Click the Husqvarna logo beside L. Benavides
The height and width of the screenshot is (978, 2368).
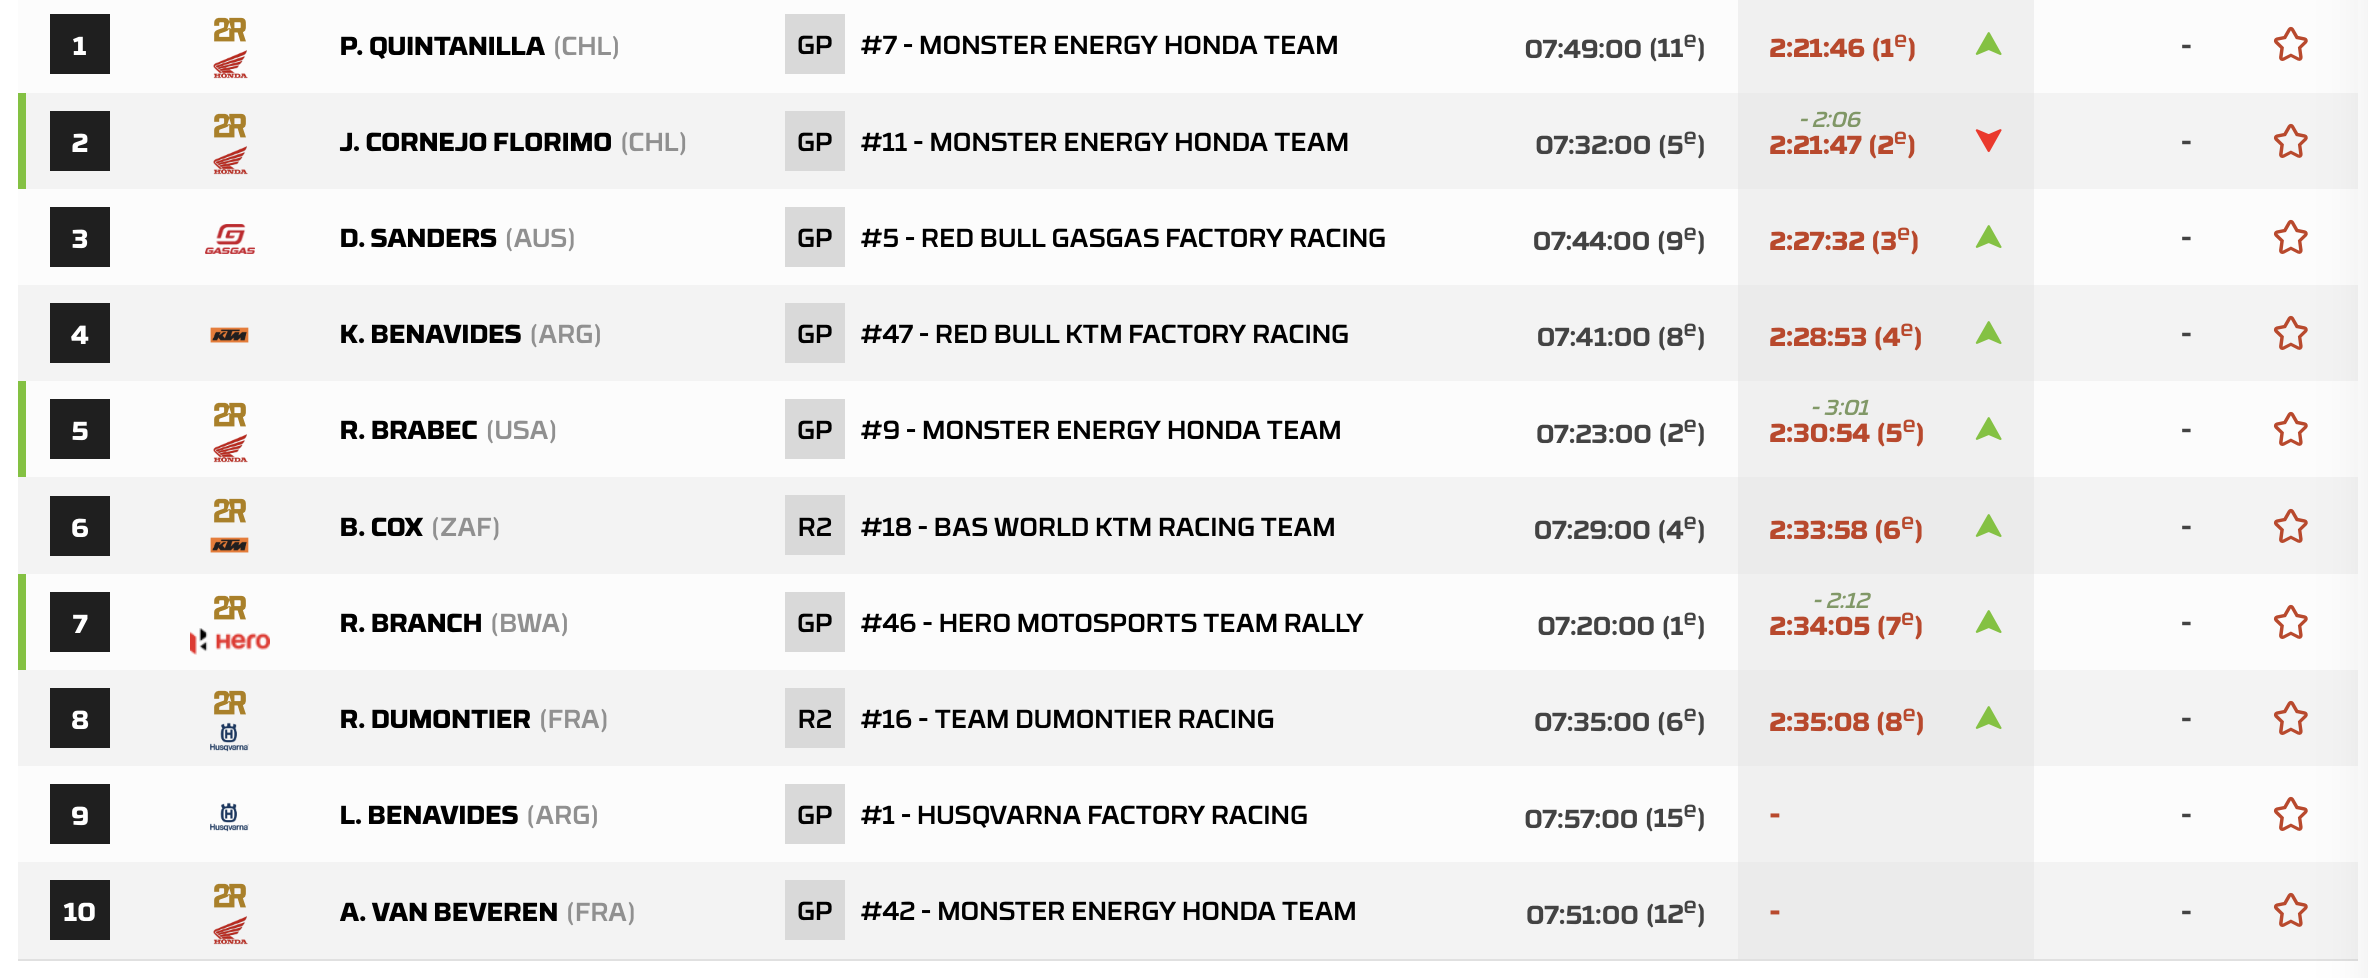click(229, 816)
